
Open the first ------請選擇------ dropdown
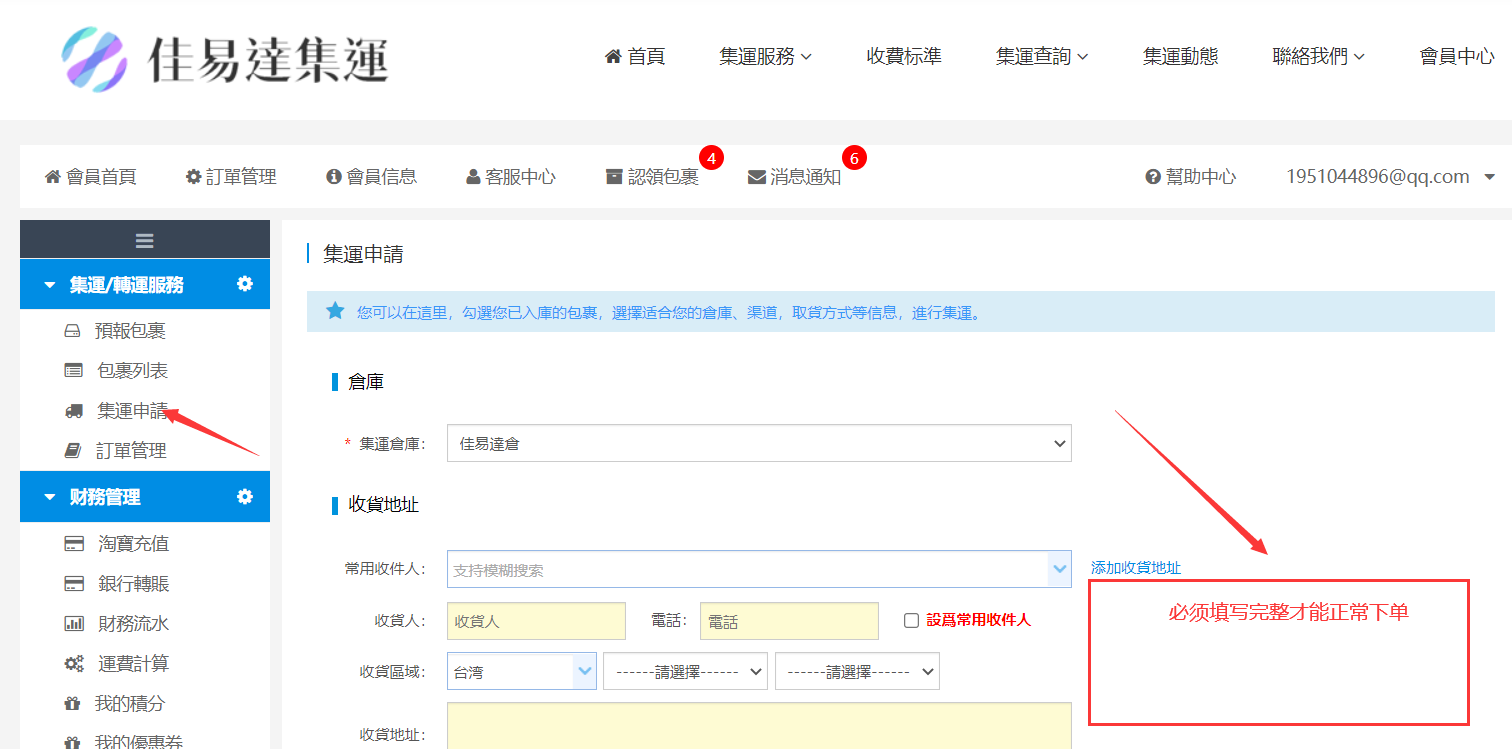click(685, 672)
